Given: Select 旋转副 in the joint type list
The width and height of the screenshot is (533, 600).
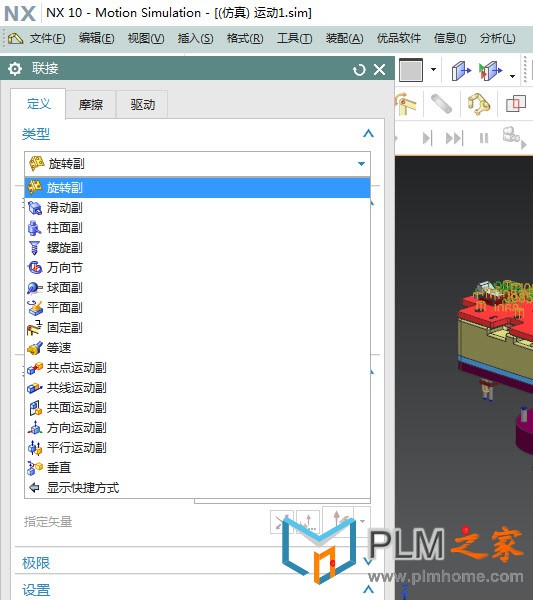Looking at the screenshot, I should point(197,188).
